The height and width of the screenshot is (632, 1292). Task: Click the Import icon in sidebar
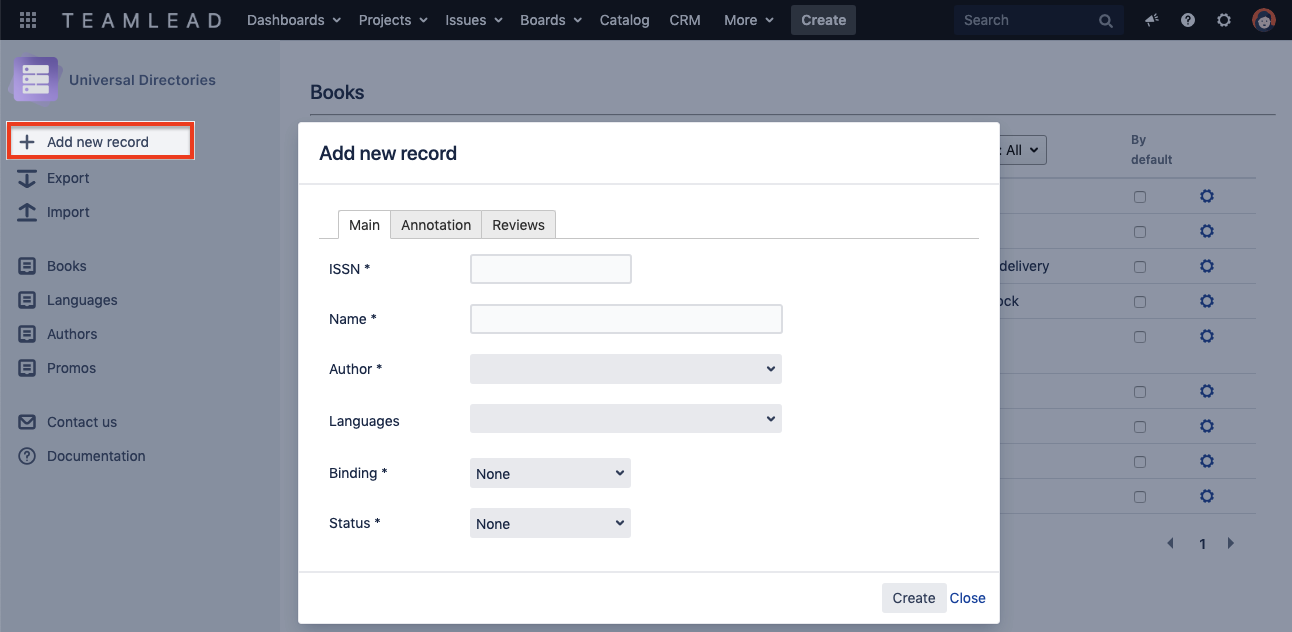coord(28,212)
